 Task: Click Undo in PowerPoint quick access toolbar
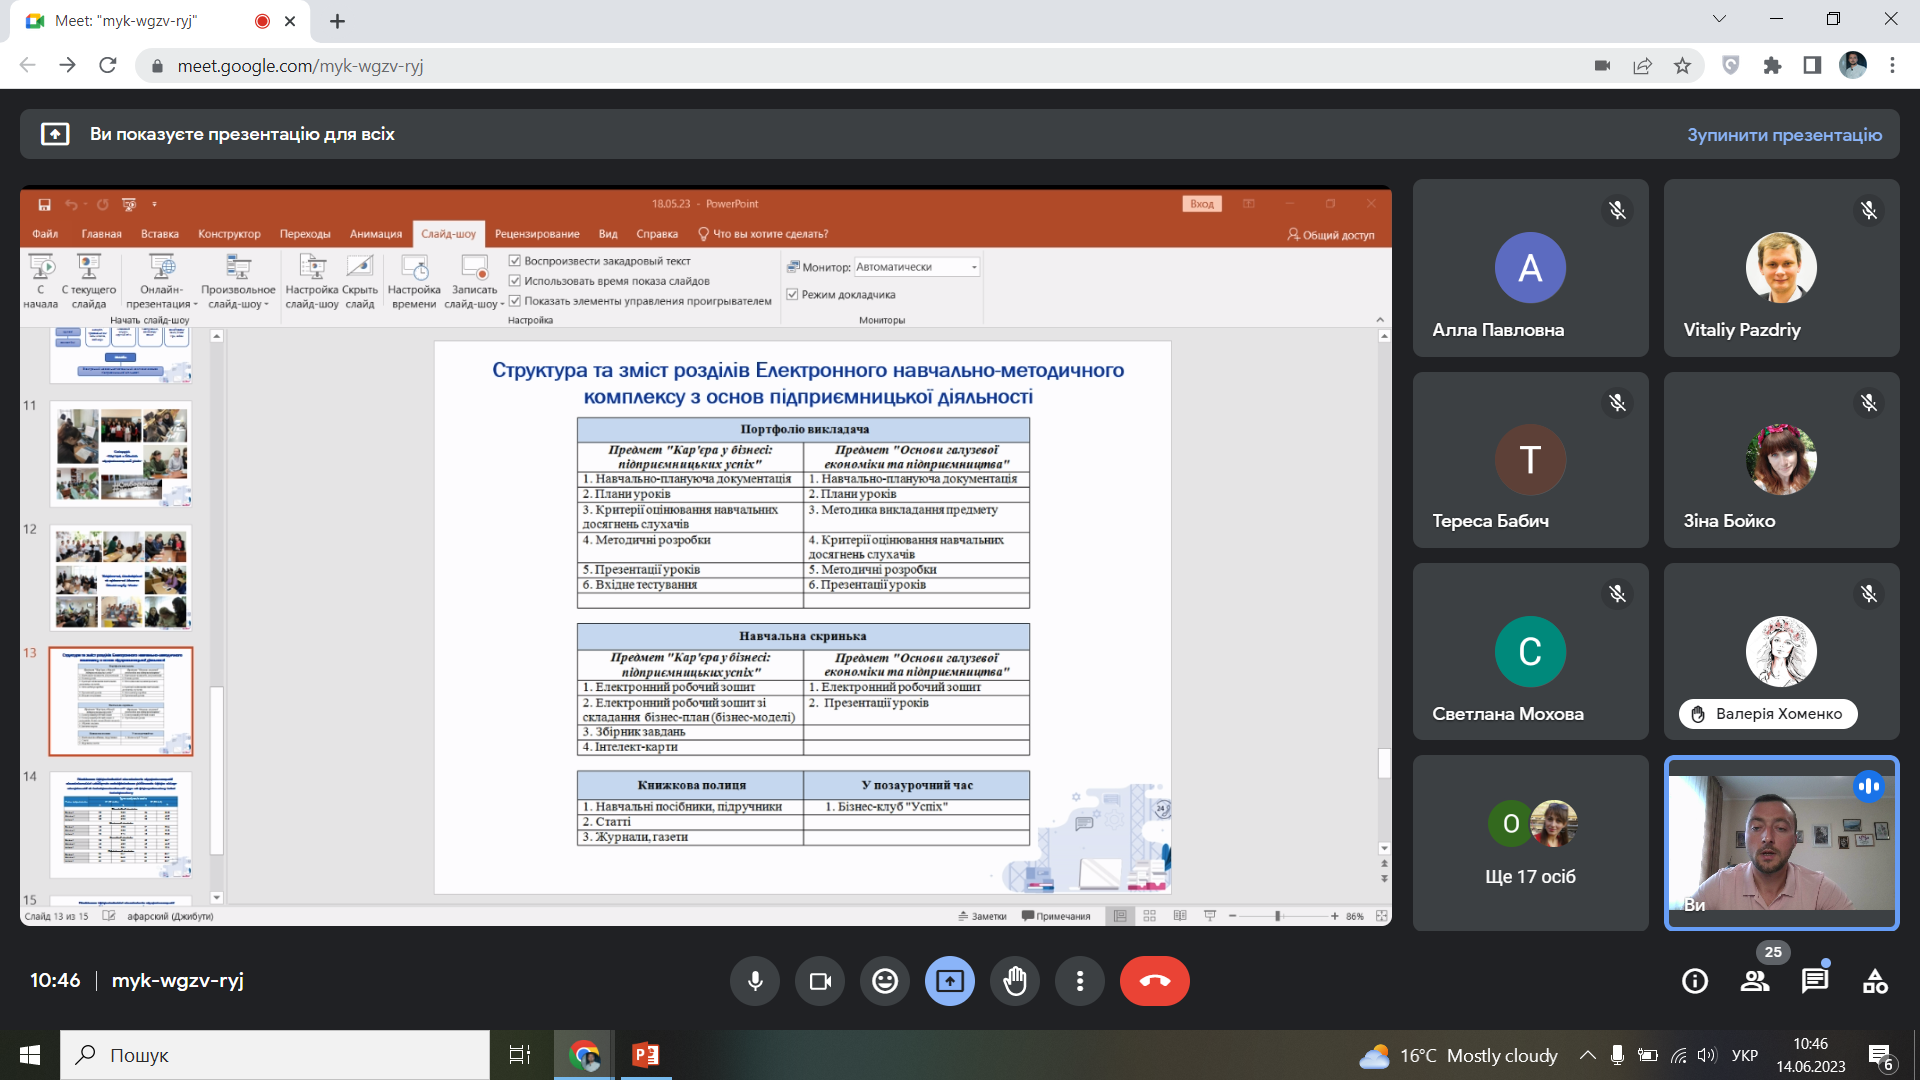point(71,204)
